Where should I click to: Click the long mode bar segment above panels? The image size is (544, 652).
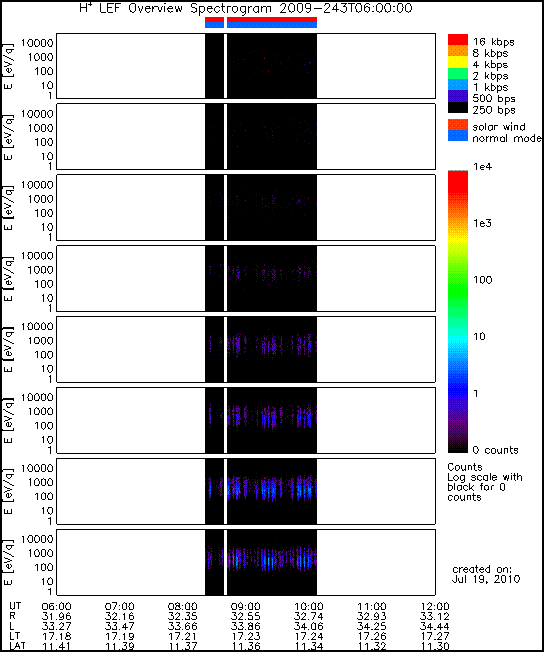(x=272, y=22)
